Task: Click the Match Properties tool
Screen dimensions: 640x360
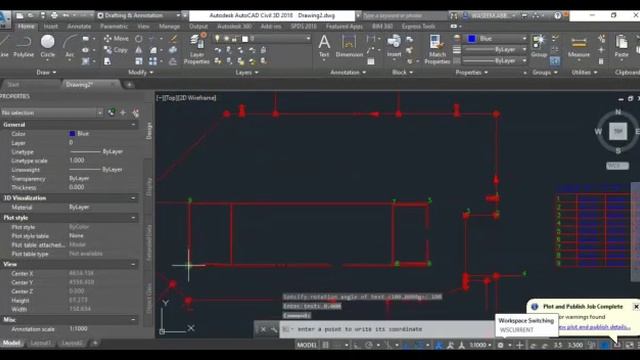Action: coord(437,49)
